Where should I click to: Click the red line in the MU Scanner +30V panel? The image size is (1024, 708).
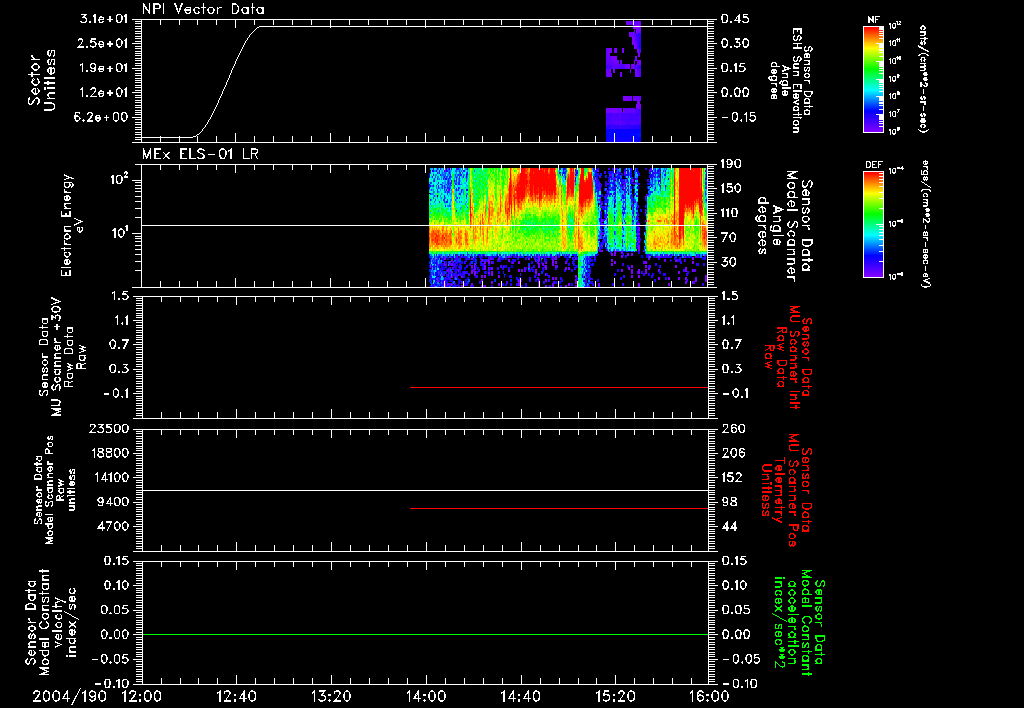click(x=559, y=387)
